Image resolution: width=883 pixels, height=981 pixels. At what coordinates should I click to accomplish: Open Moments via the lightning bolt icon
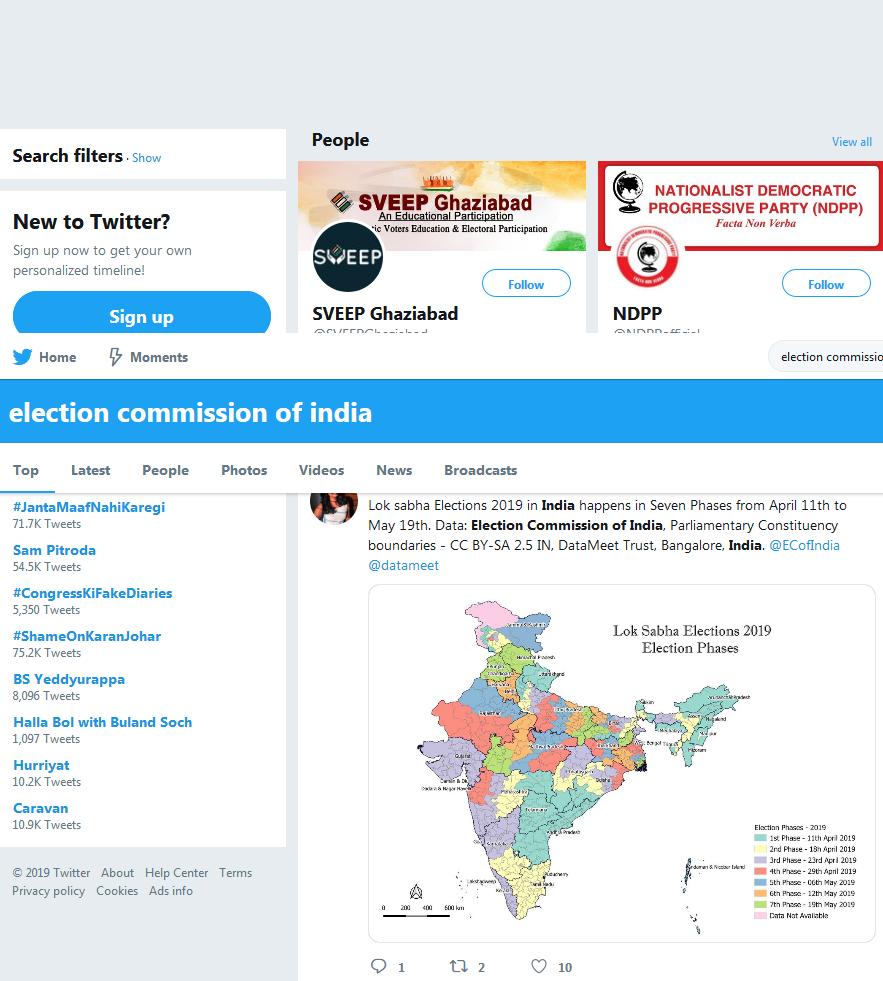point(115,357)
